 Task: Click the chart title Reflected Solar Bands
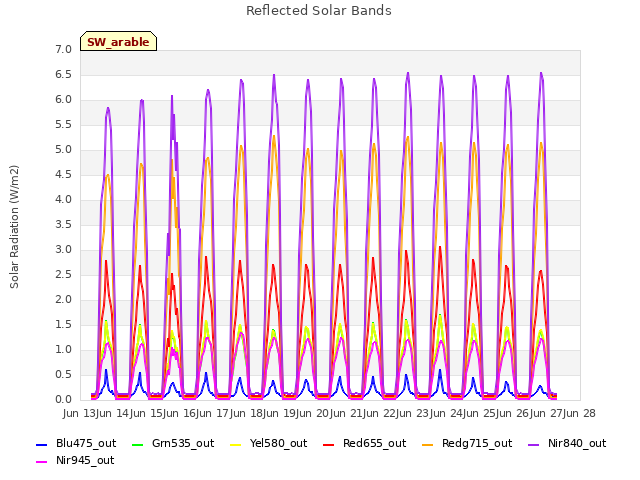[x=319, y=11]
